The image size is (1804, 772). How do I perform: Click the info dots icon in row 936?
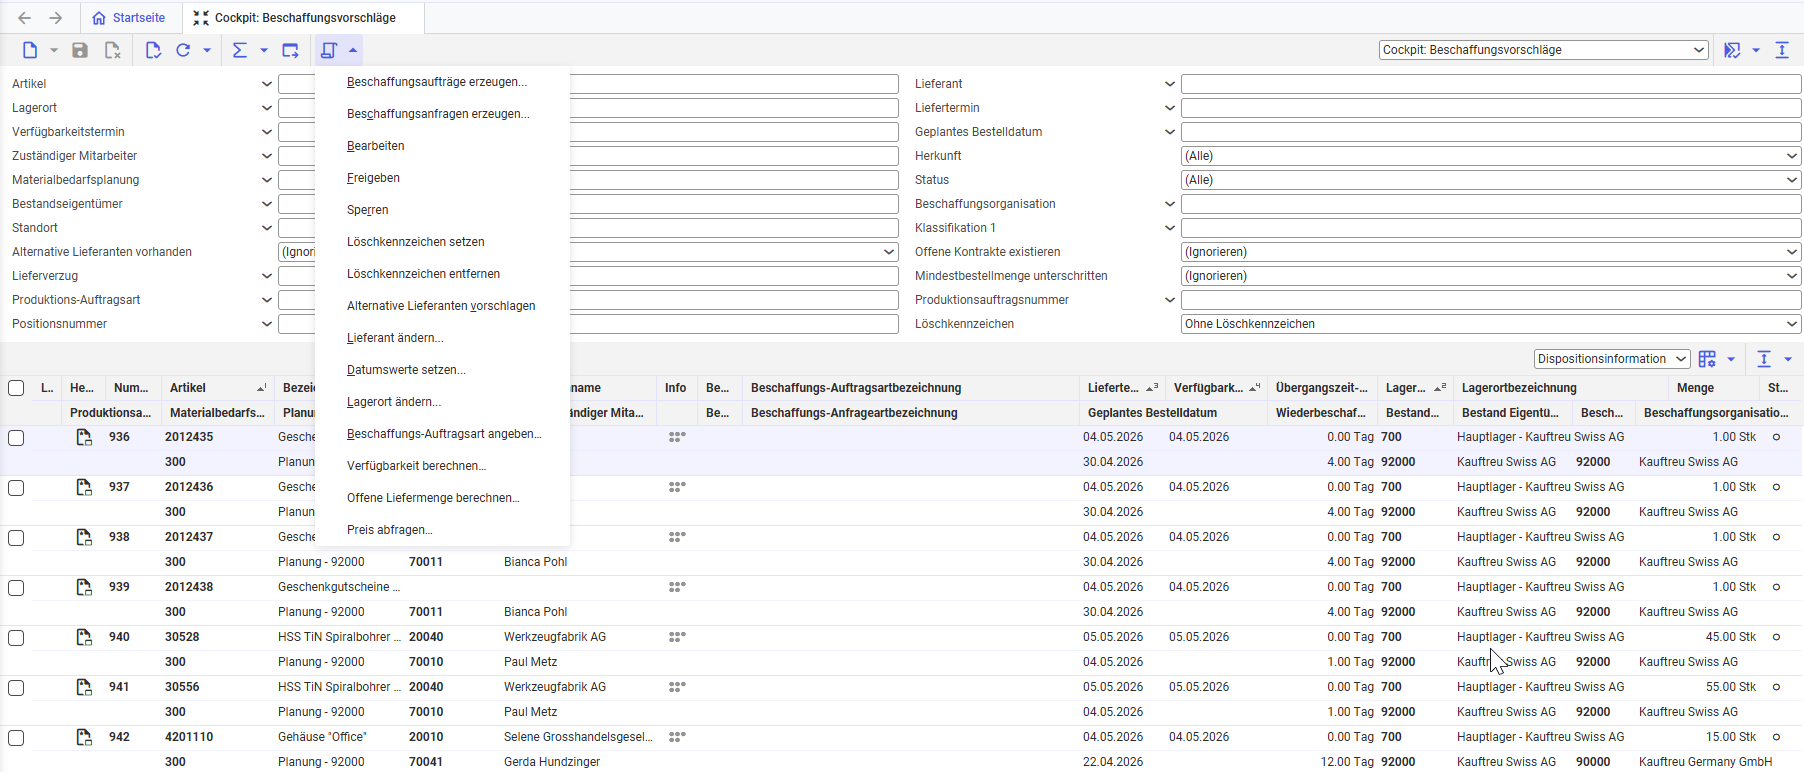(677, 437)
